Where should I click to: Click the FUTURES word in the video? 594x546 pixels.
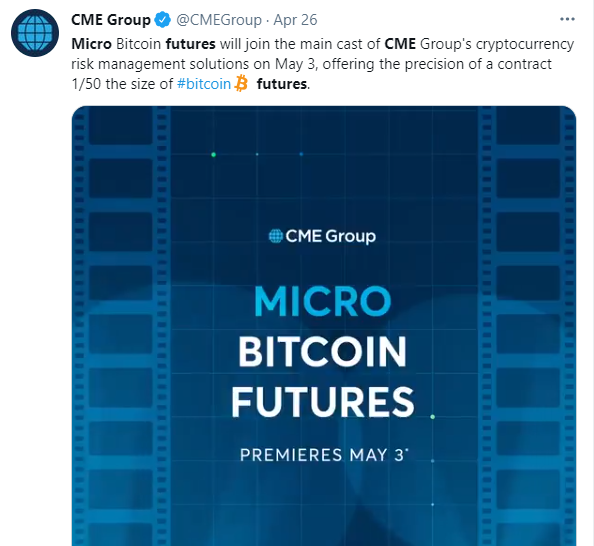pos(323,402)
